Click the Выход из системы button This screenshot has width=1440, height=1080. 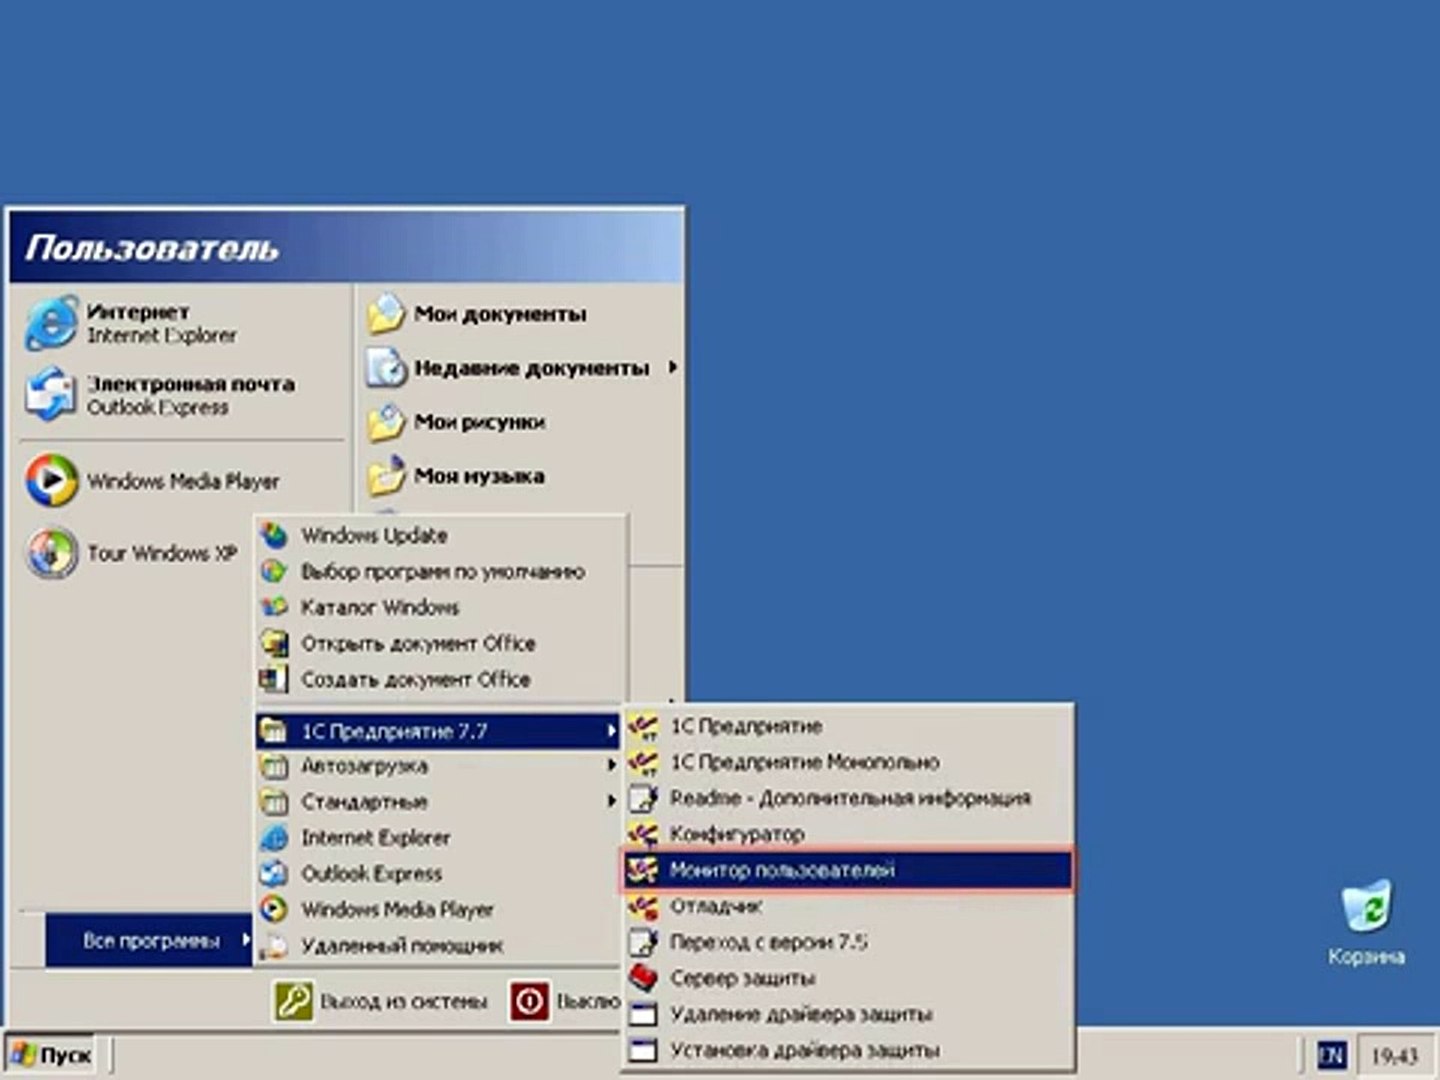(x=381, y=1001)
